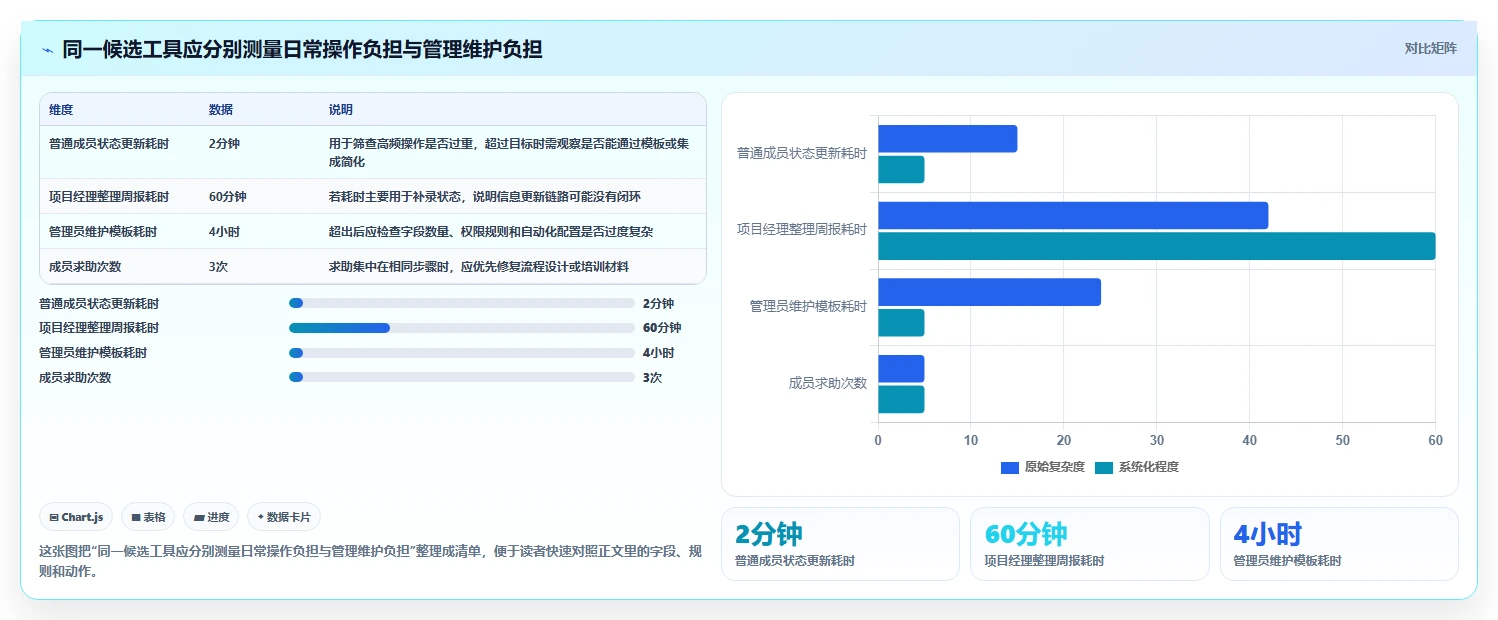Click the 数据 column header
Screen dimensions: 1498x620
coord(221,110)
